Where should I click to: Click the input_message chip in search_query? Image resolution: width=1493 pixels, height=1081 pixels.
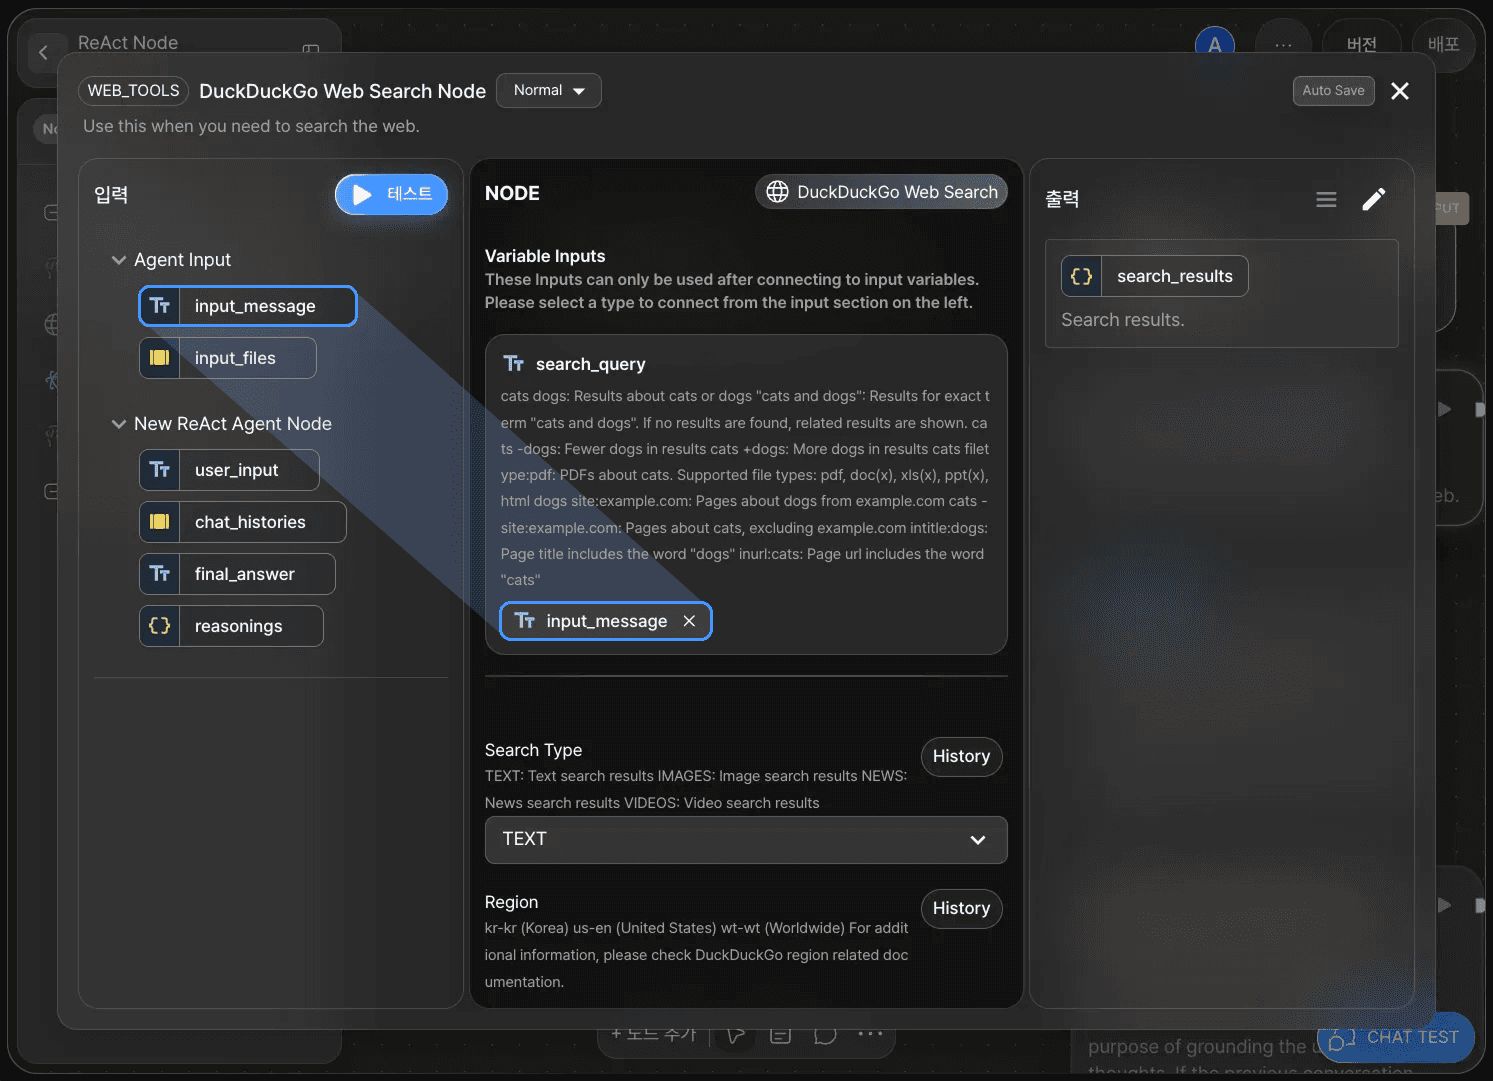(x=605, y=621)
